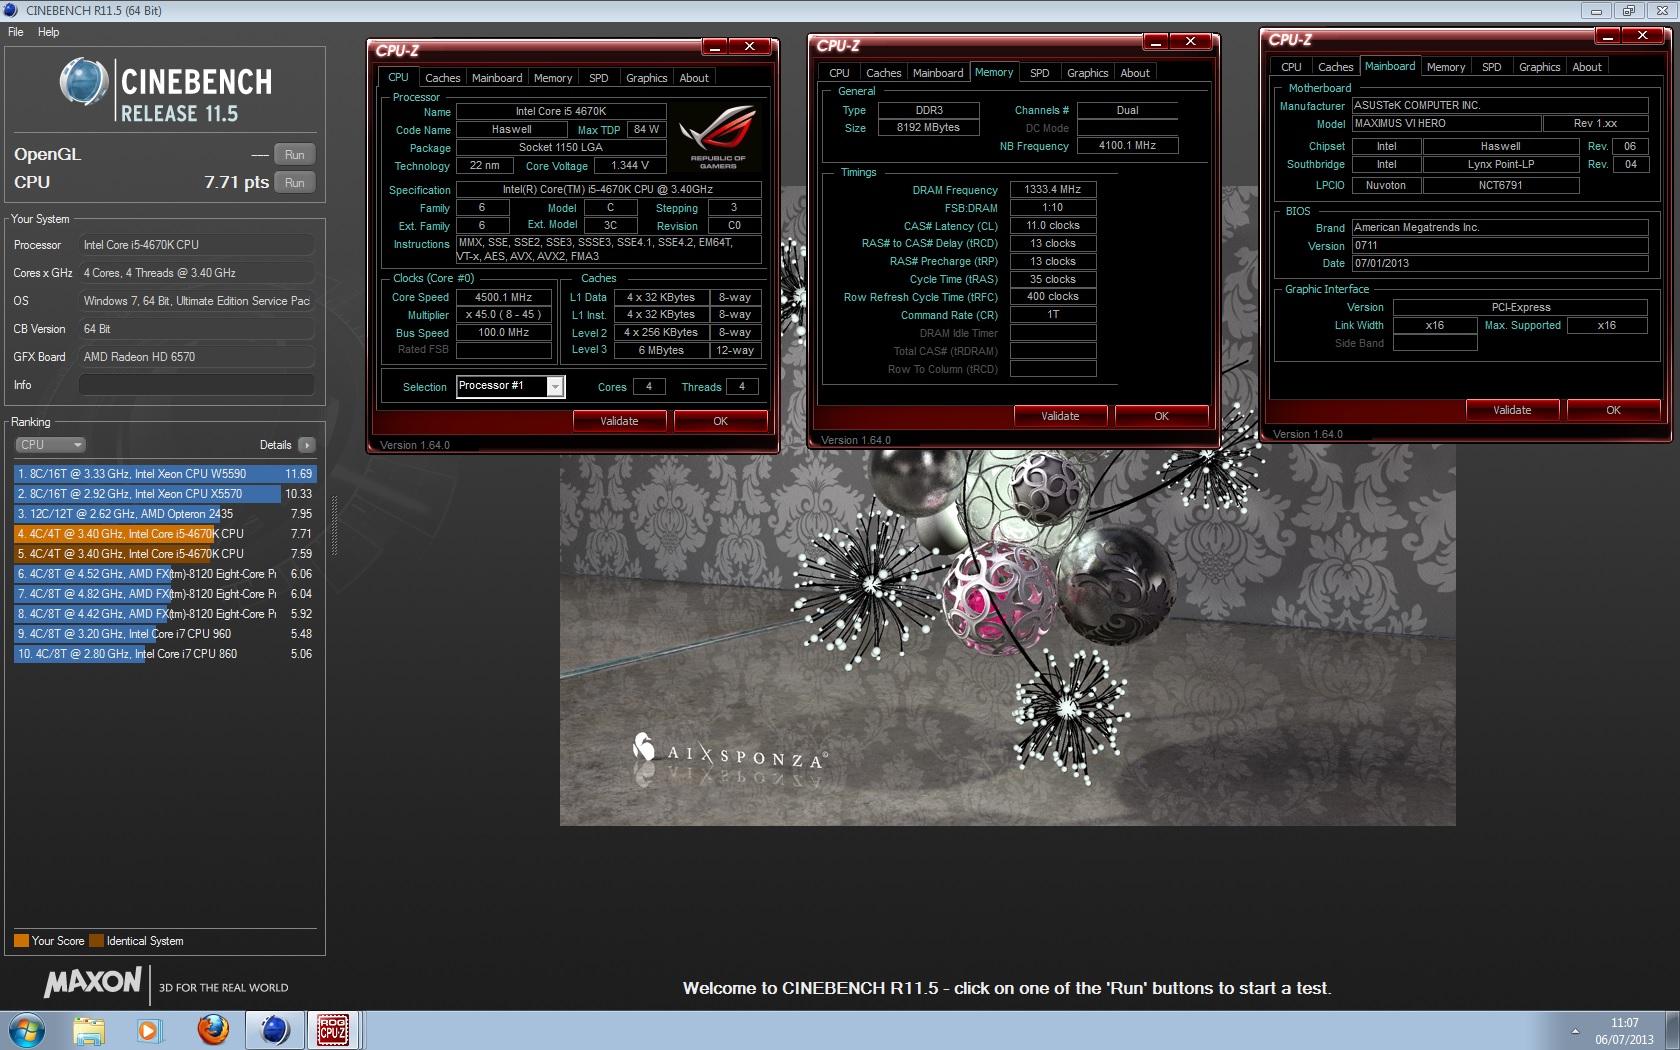Image resolution: width=1680 pixels, height=1050 pixels.
Task: Close the Memory CPU-Z window
Action: [1190, 42]
